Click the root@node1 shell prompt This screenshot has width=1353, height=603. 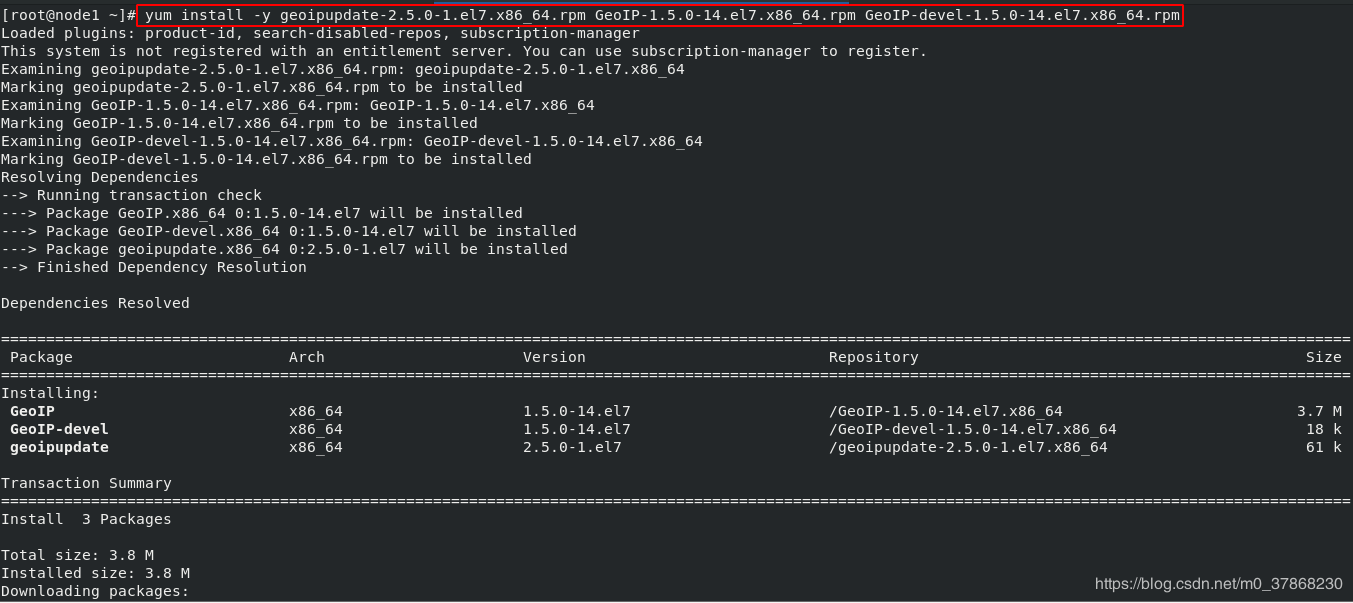tap(68, 15)
